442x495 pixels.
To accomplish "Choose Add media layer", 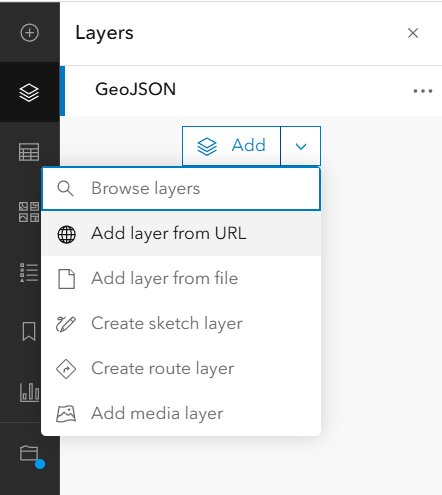I will pyautogui.click(x=181, y=413).
